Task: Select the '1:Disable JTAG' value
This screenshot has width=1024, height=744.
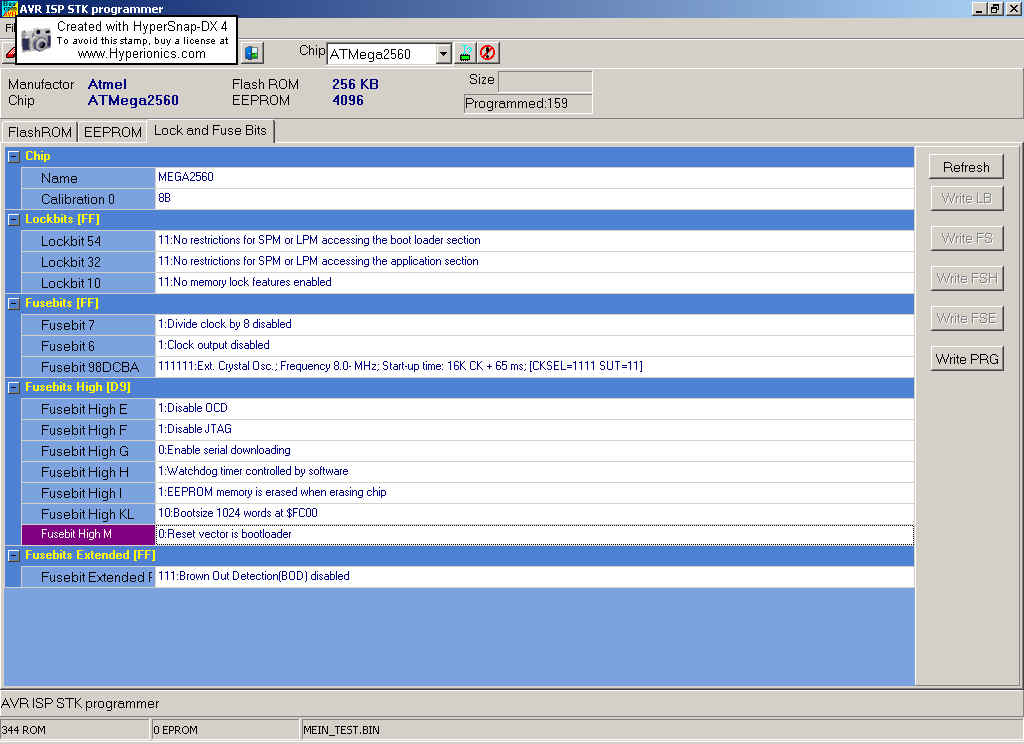Action: pos(534,429)
